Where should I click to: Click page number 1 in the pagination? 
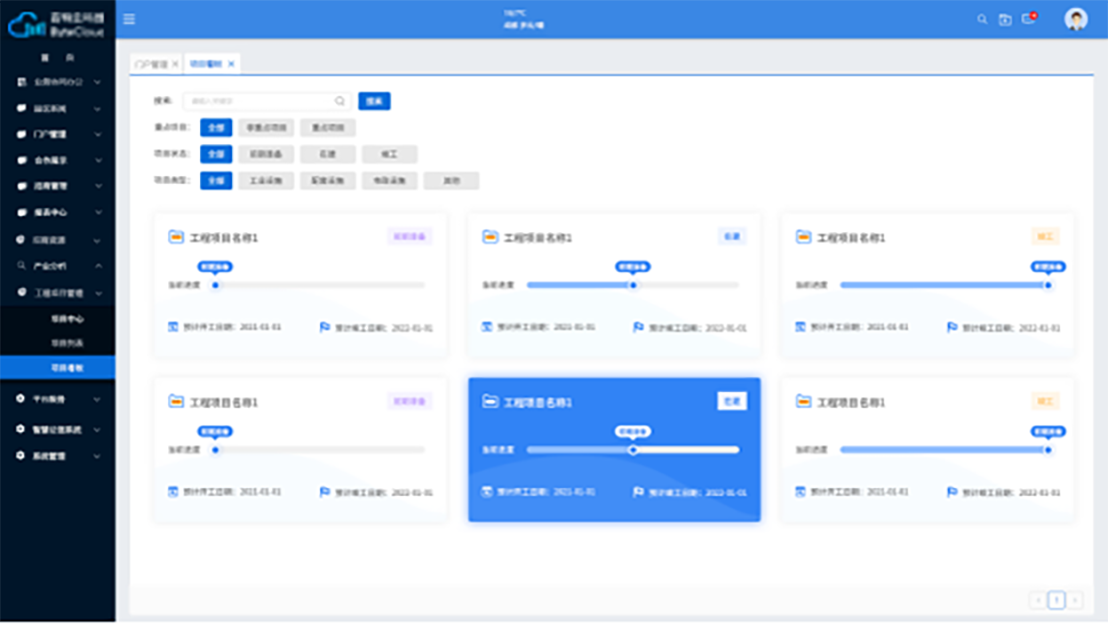(1056, 600)
